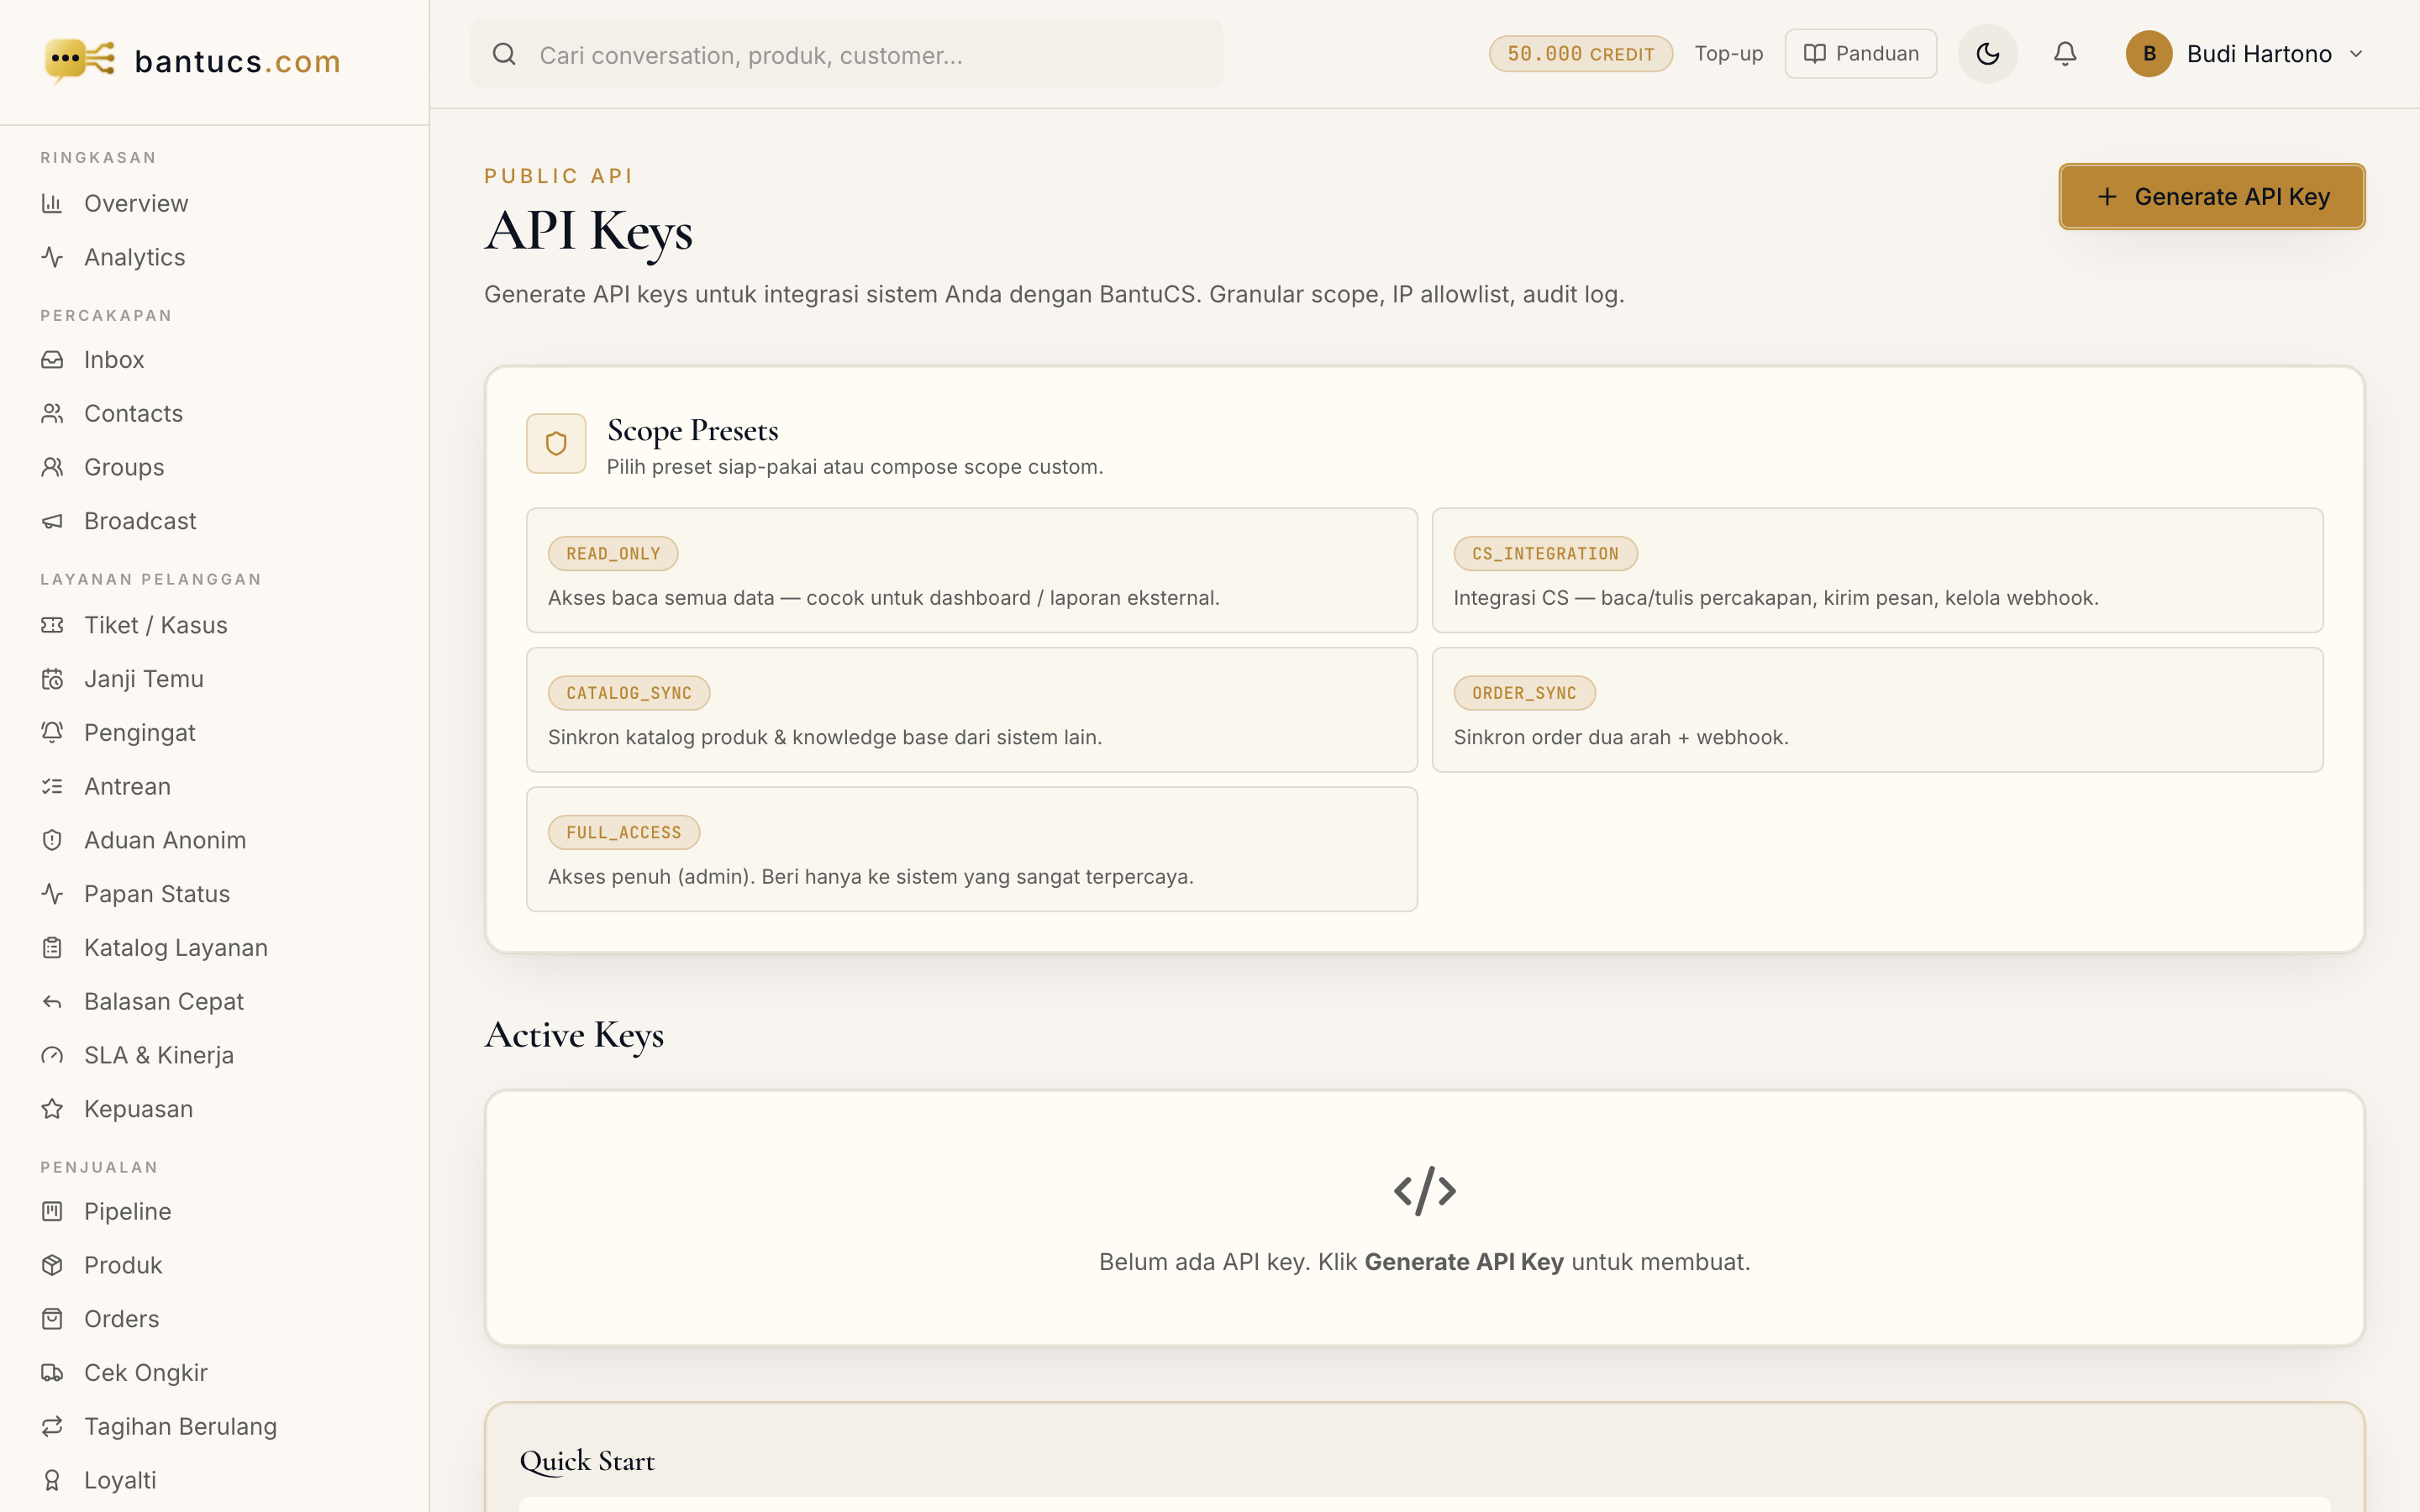Toggle dark mode with moon icon

pyautogui.click(x=1987, y=54)
